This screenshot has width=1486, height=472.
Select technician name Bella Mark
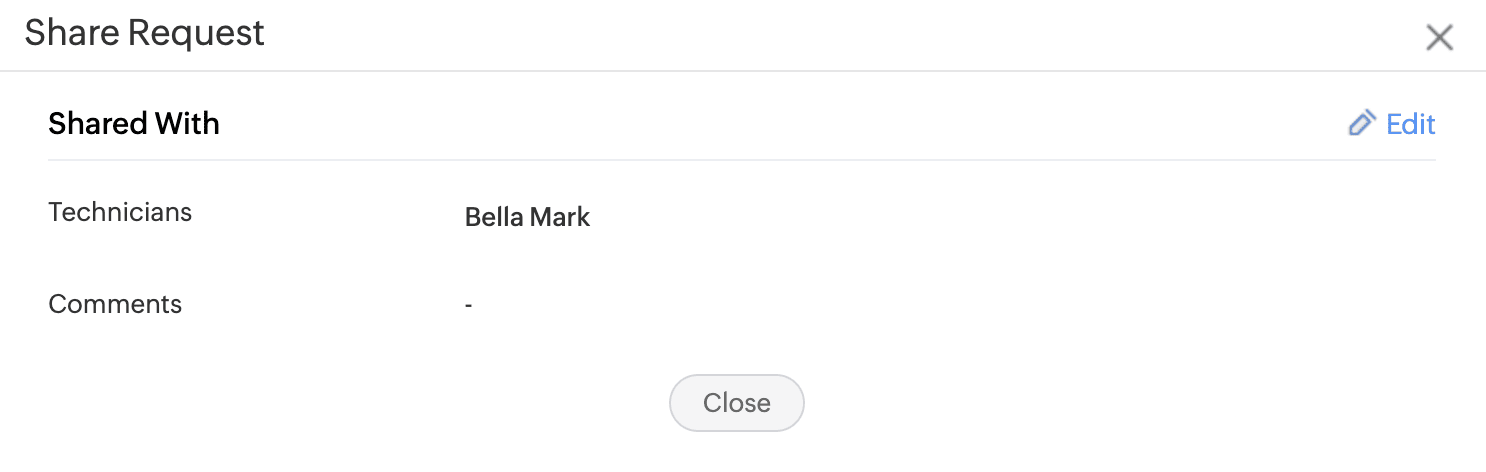point(527,217)
